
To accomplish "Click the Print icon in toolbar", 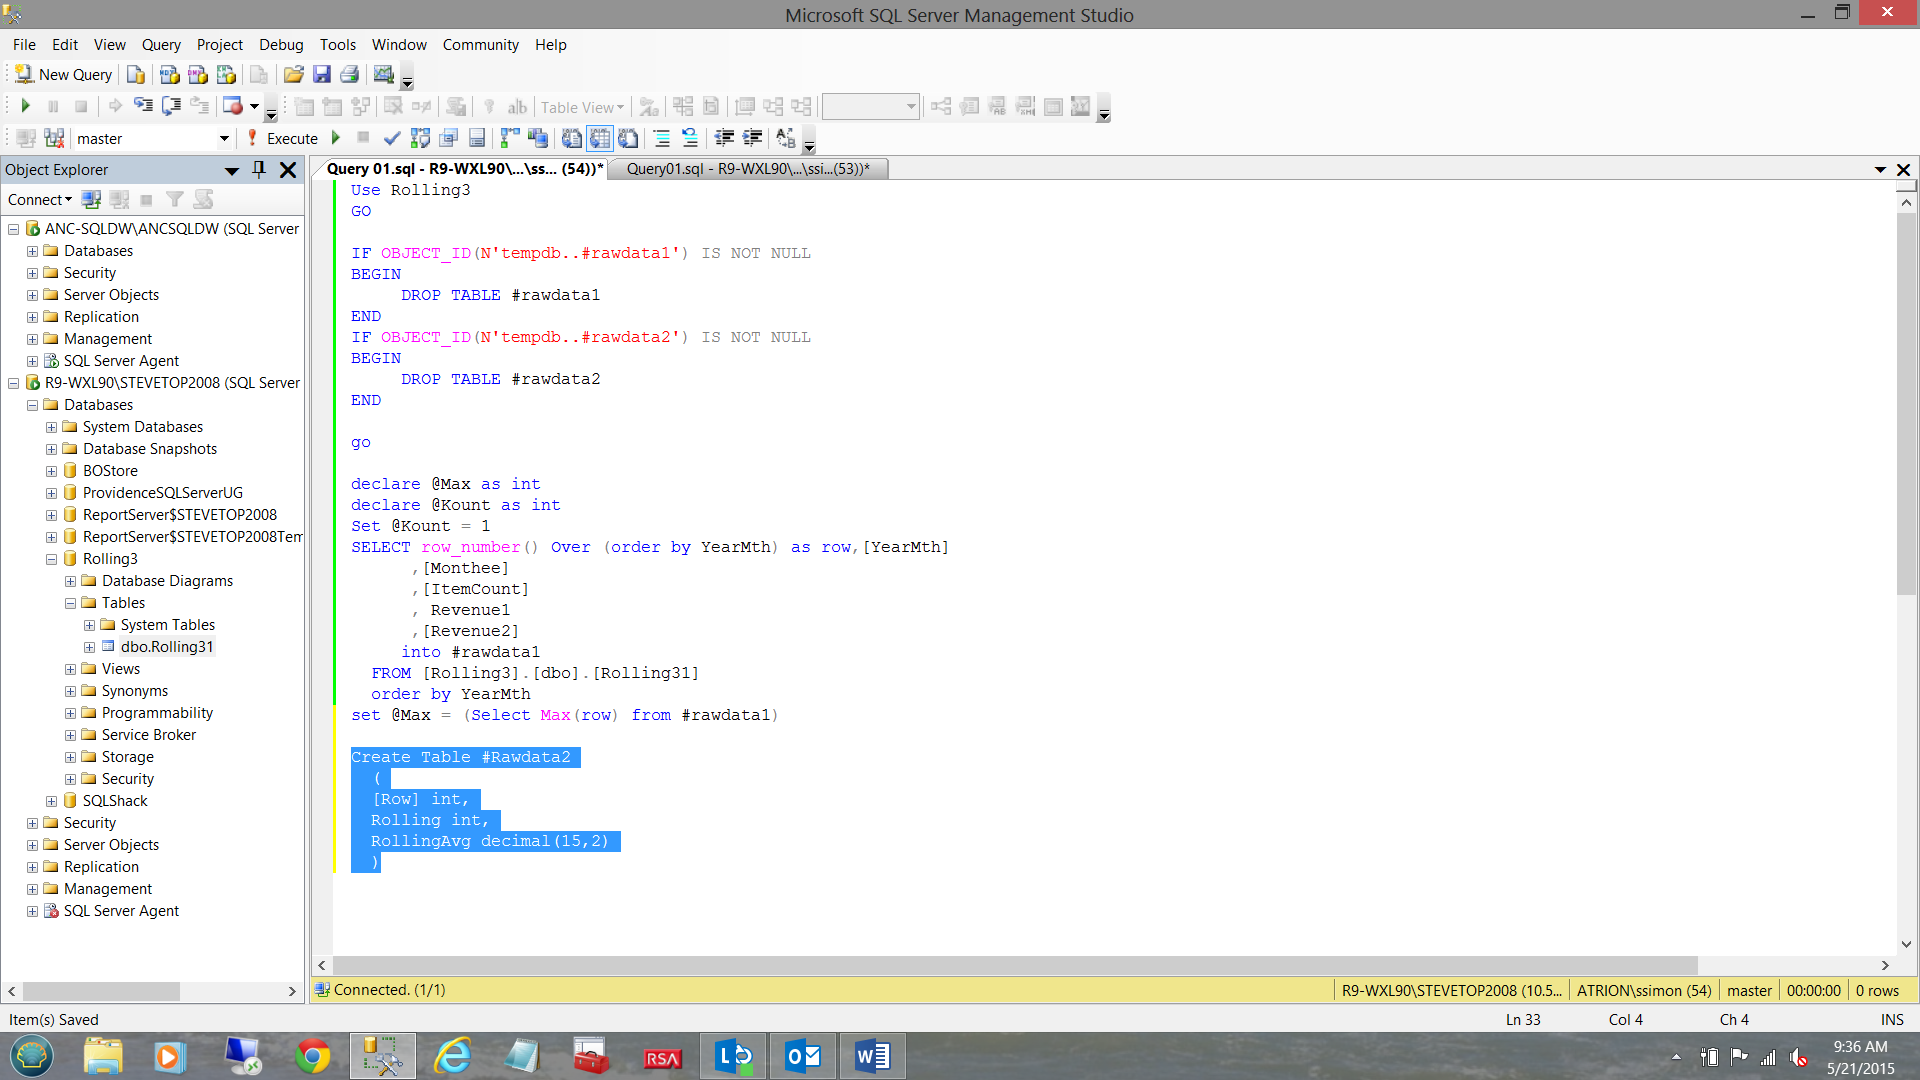I will click(x=350, y=75).
